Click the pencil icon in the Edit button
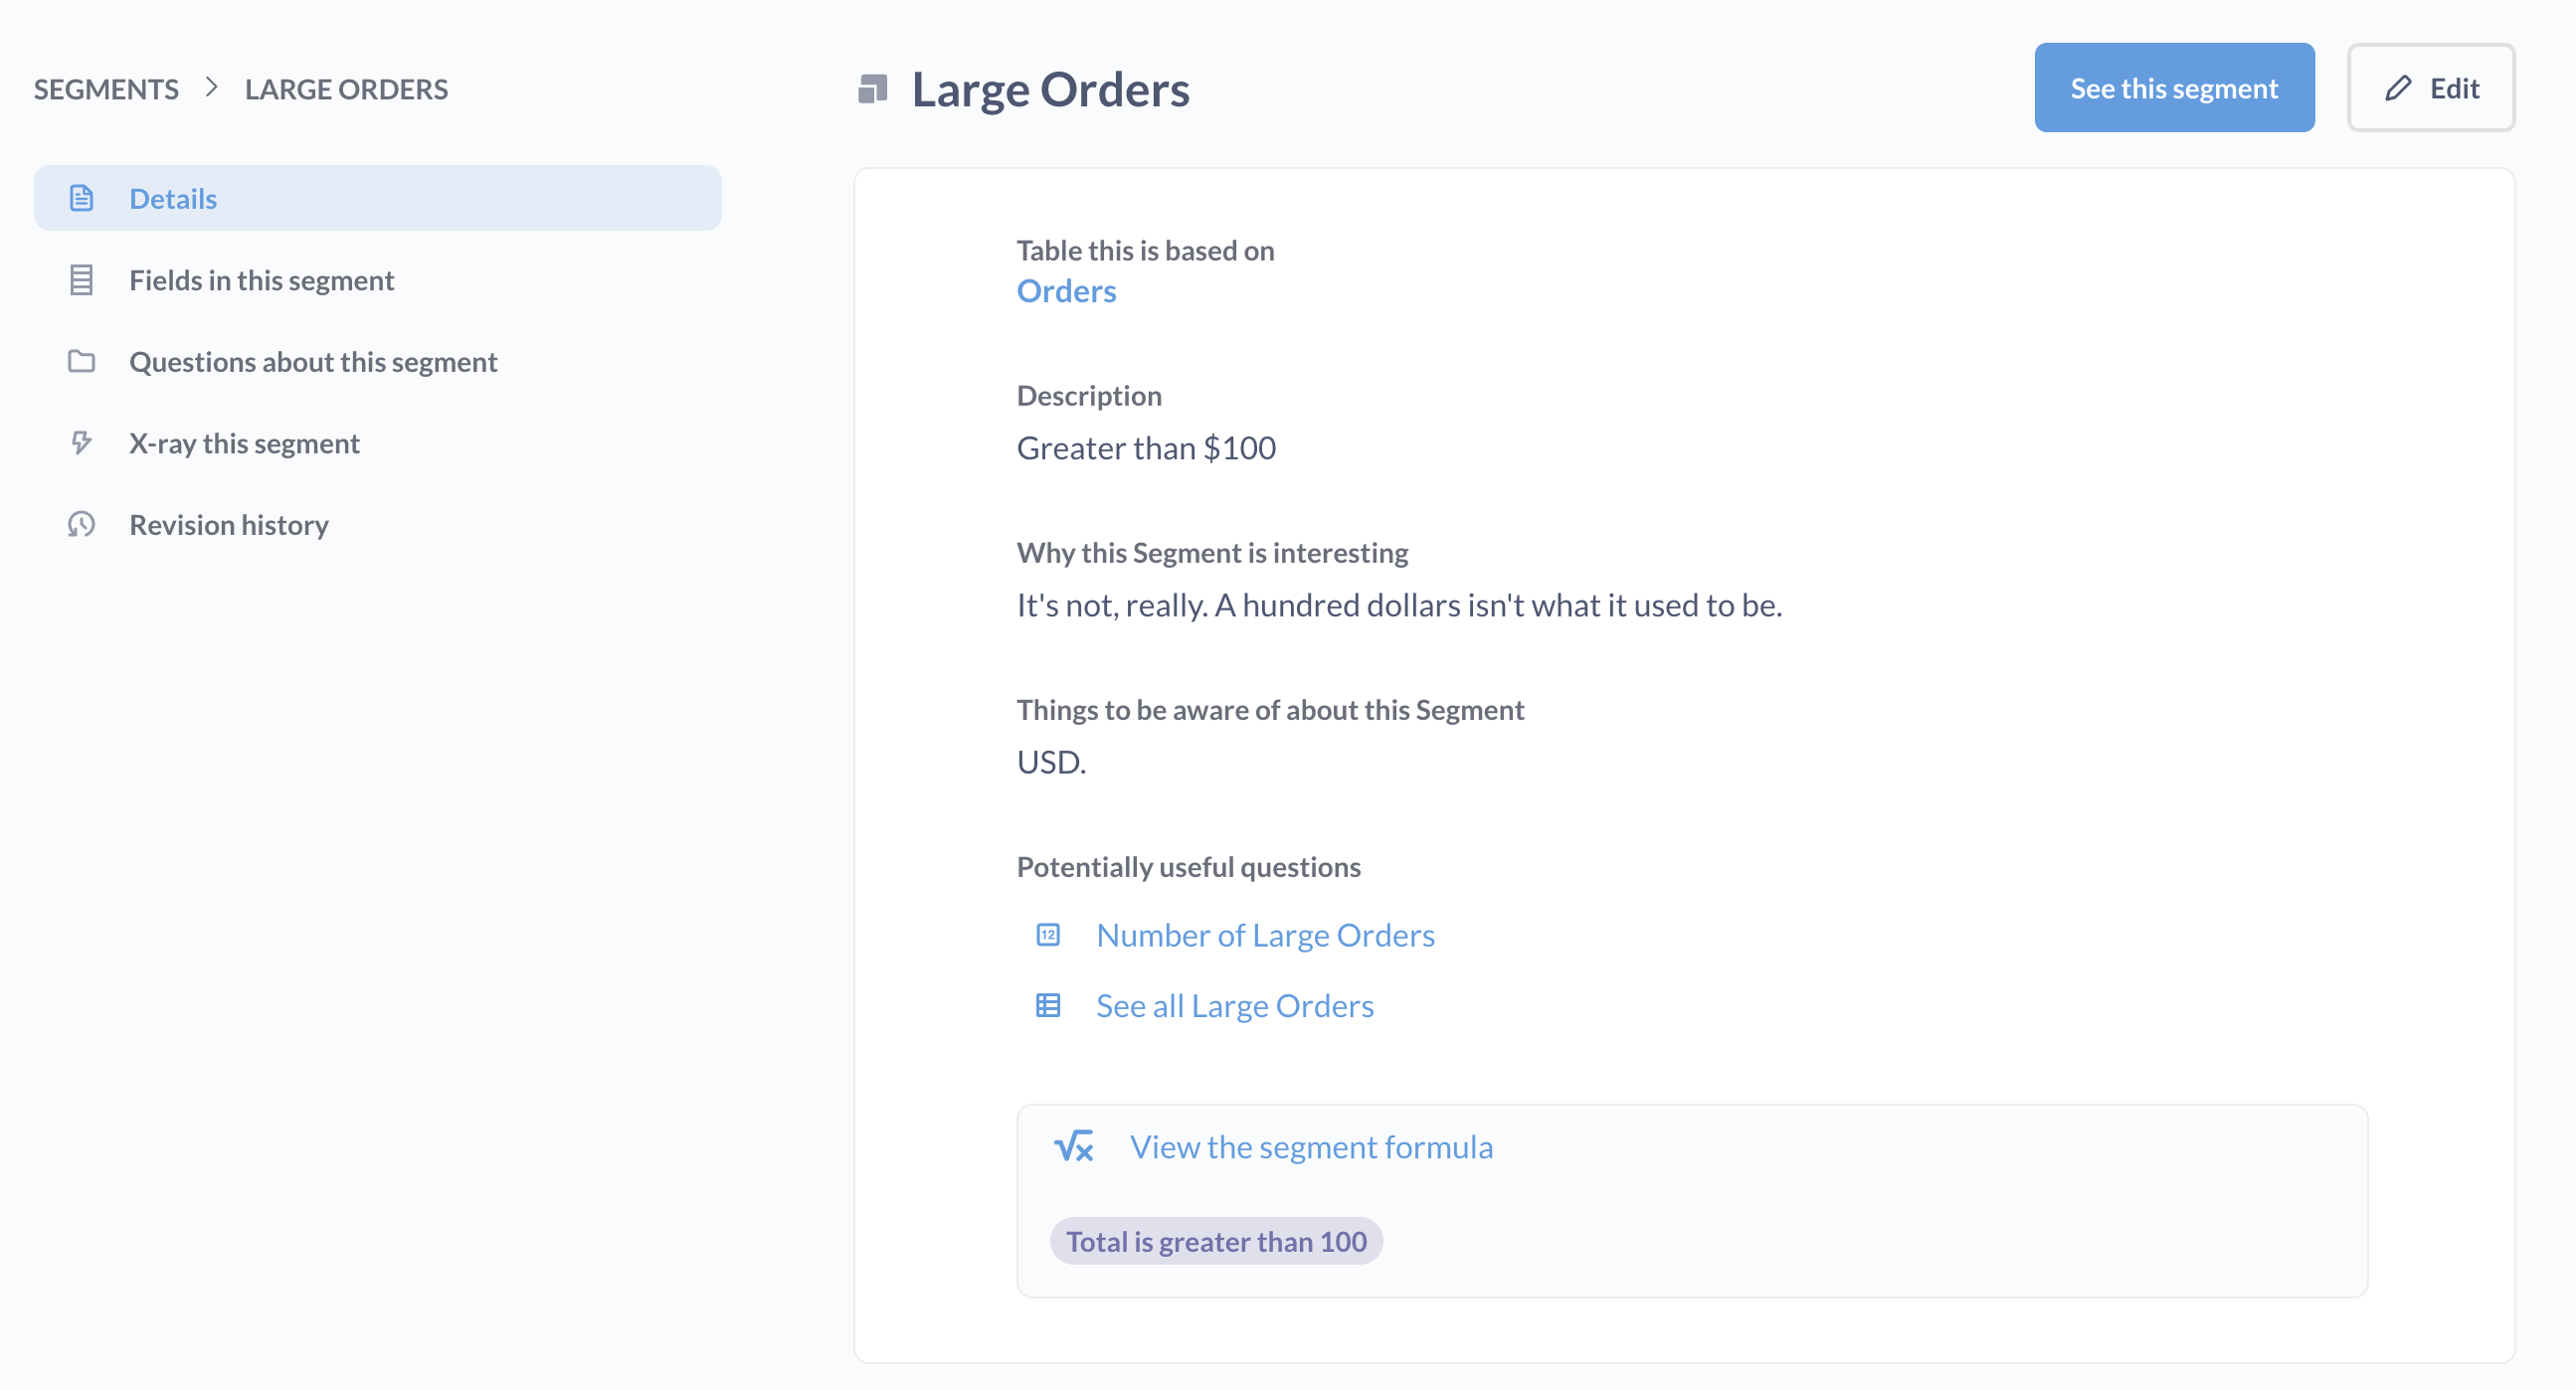Viewport: 2576px width, 1390px height. [2398, 88]
